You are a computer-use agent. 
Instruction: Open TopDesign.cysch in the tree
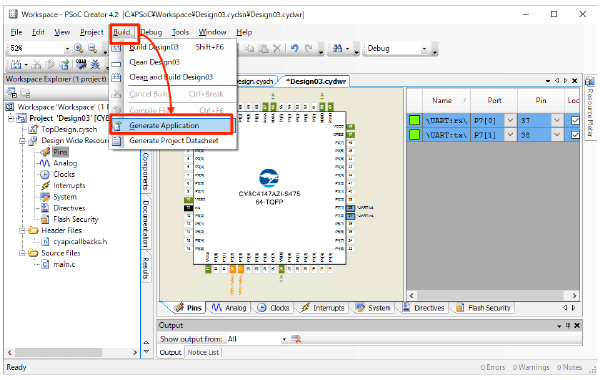[69, 129]
